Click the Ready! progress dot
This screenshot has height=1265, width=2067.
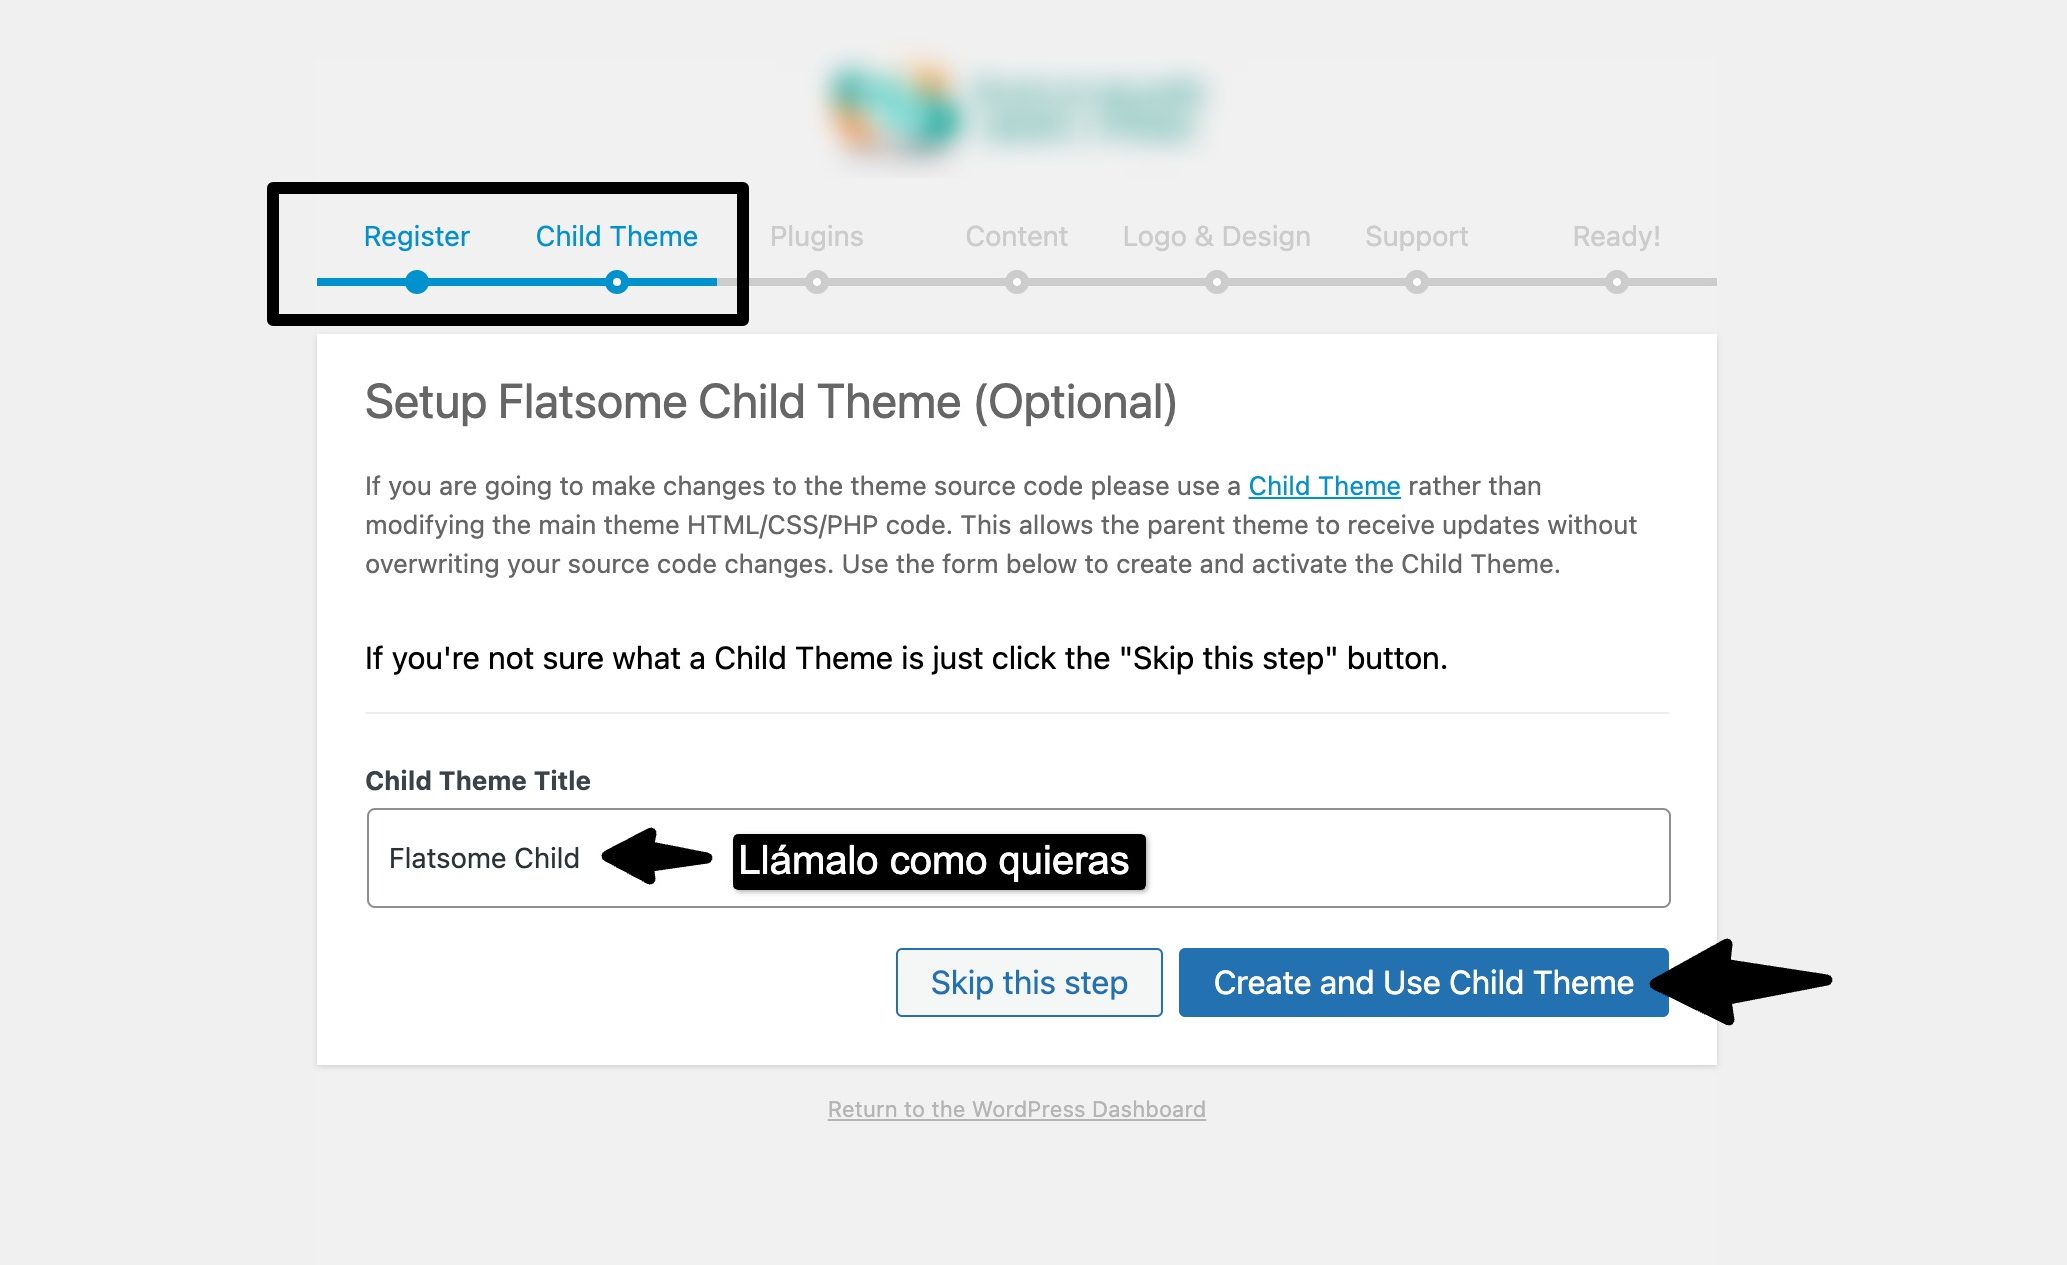(x=1617, y=282)
